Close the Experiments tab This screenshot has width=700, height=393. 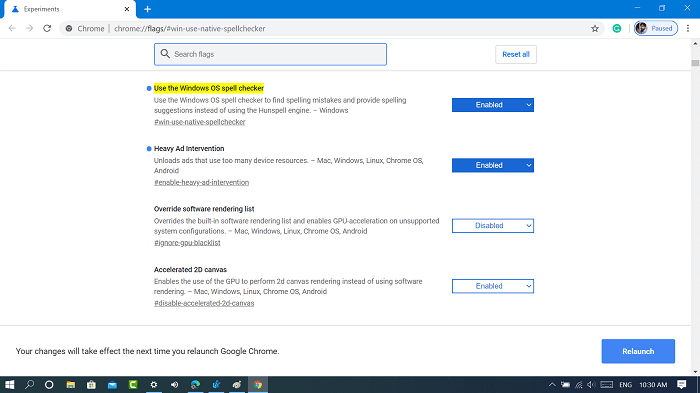tap(127, 9)
